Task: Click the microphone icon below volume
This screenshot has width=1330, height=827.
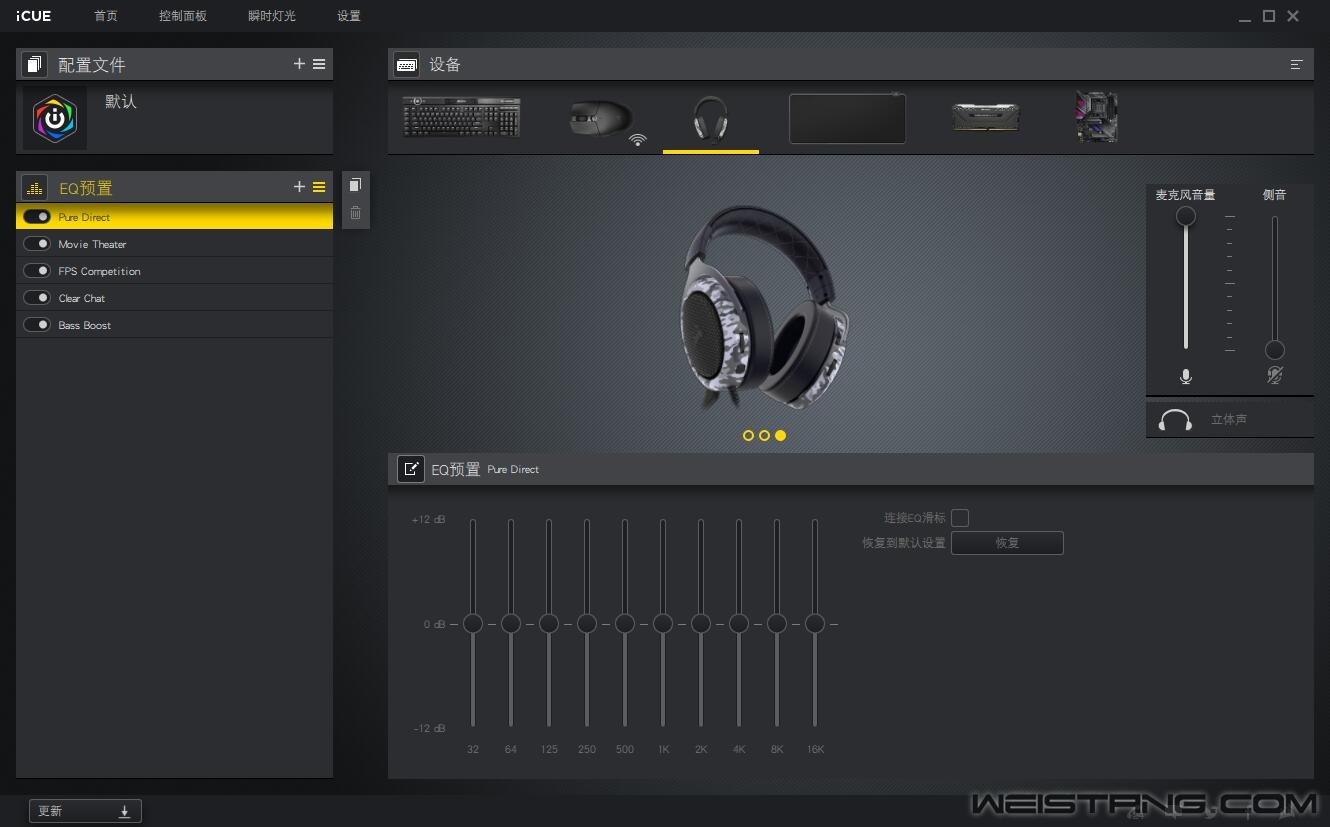Action: pyautogui.click(x=1186, y=376)
